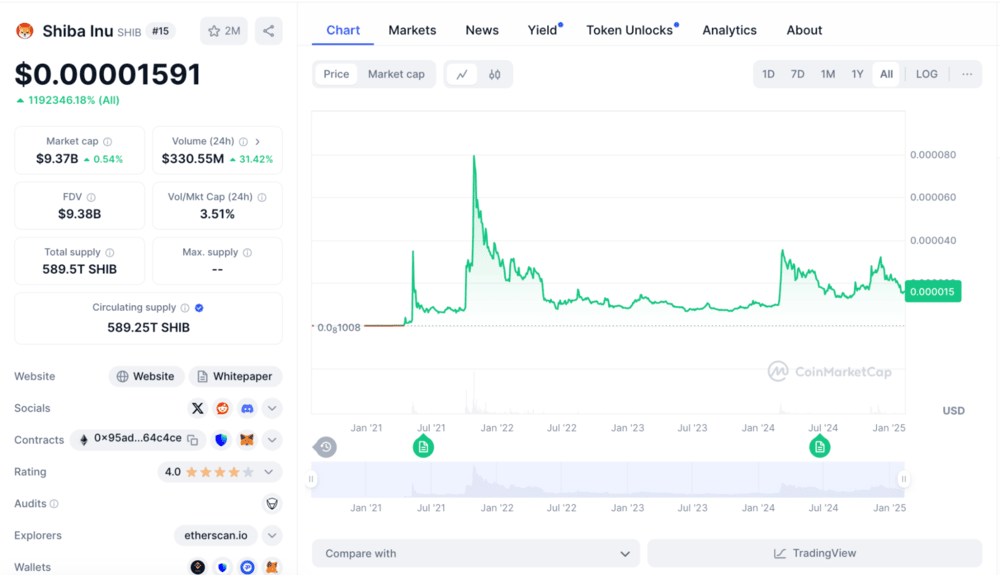1000x575 pixels.
Task: Click the TradingView button
Action: click(814, 553)
